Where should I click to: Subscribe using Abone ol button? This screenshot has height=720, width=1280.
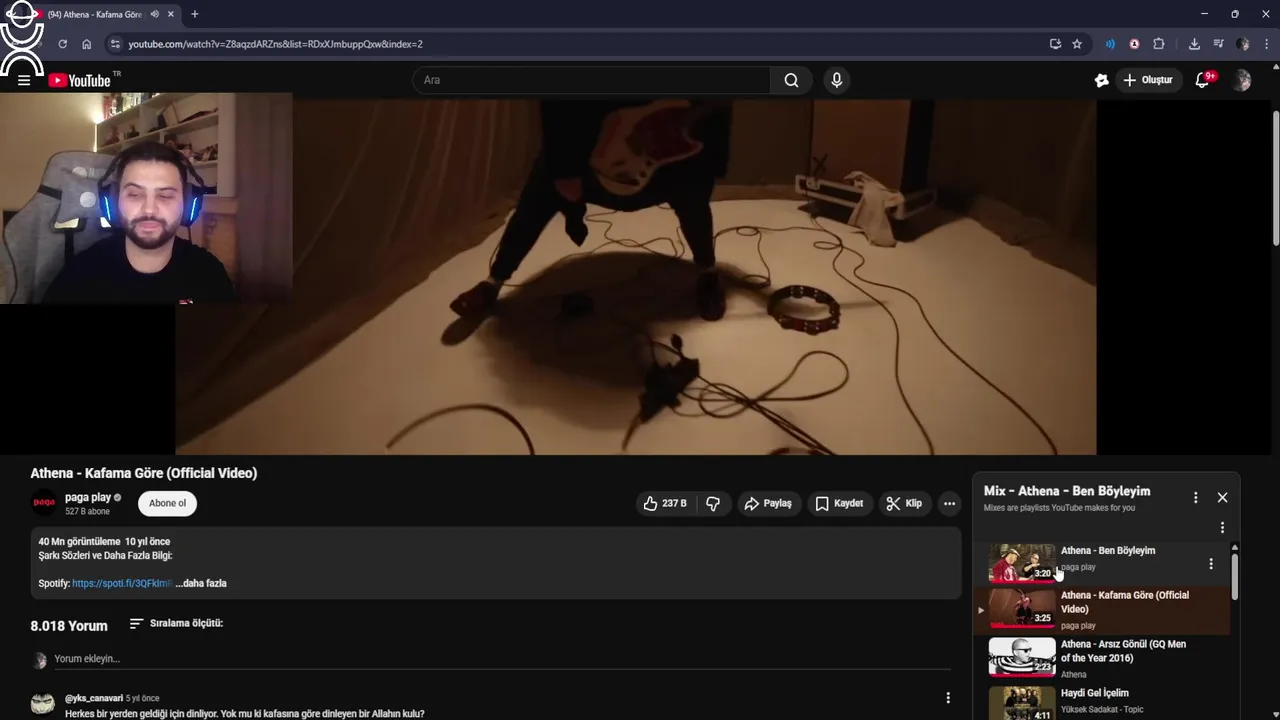click(167, 503)
